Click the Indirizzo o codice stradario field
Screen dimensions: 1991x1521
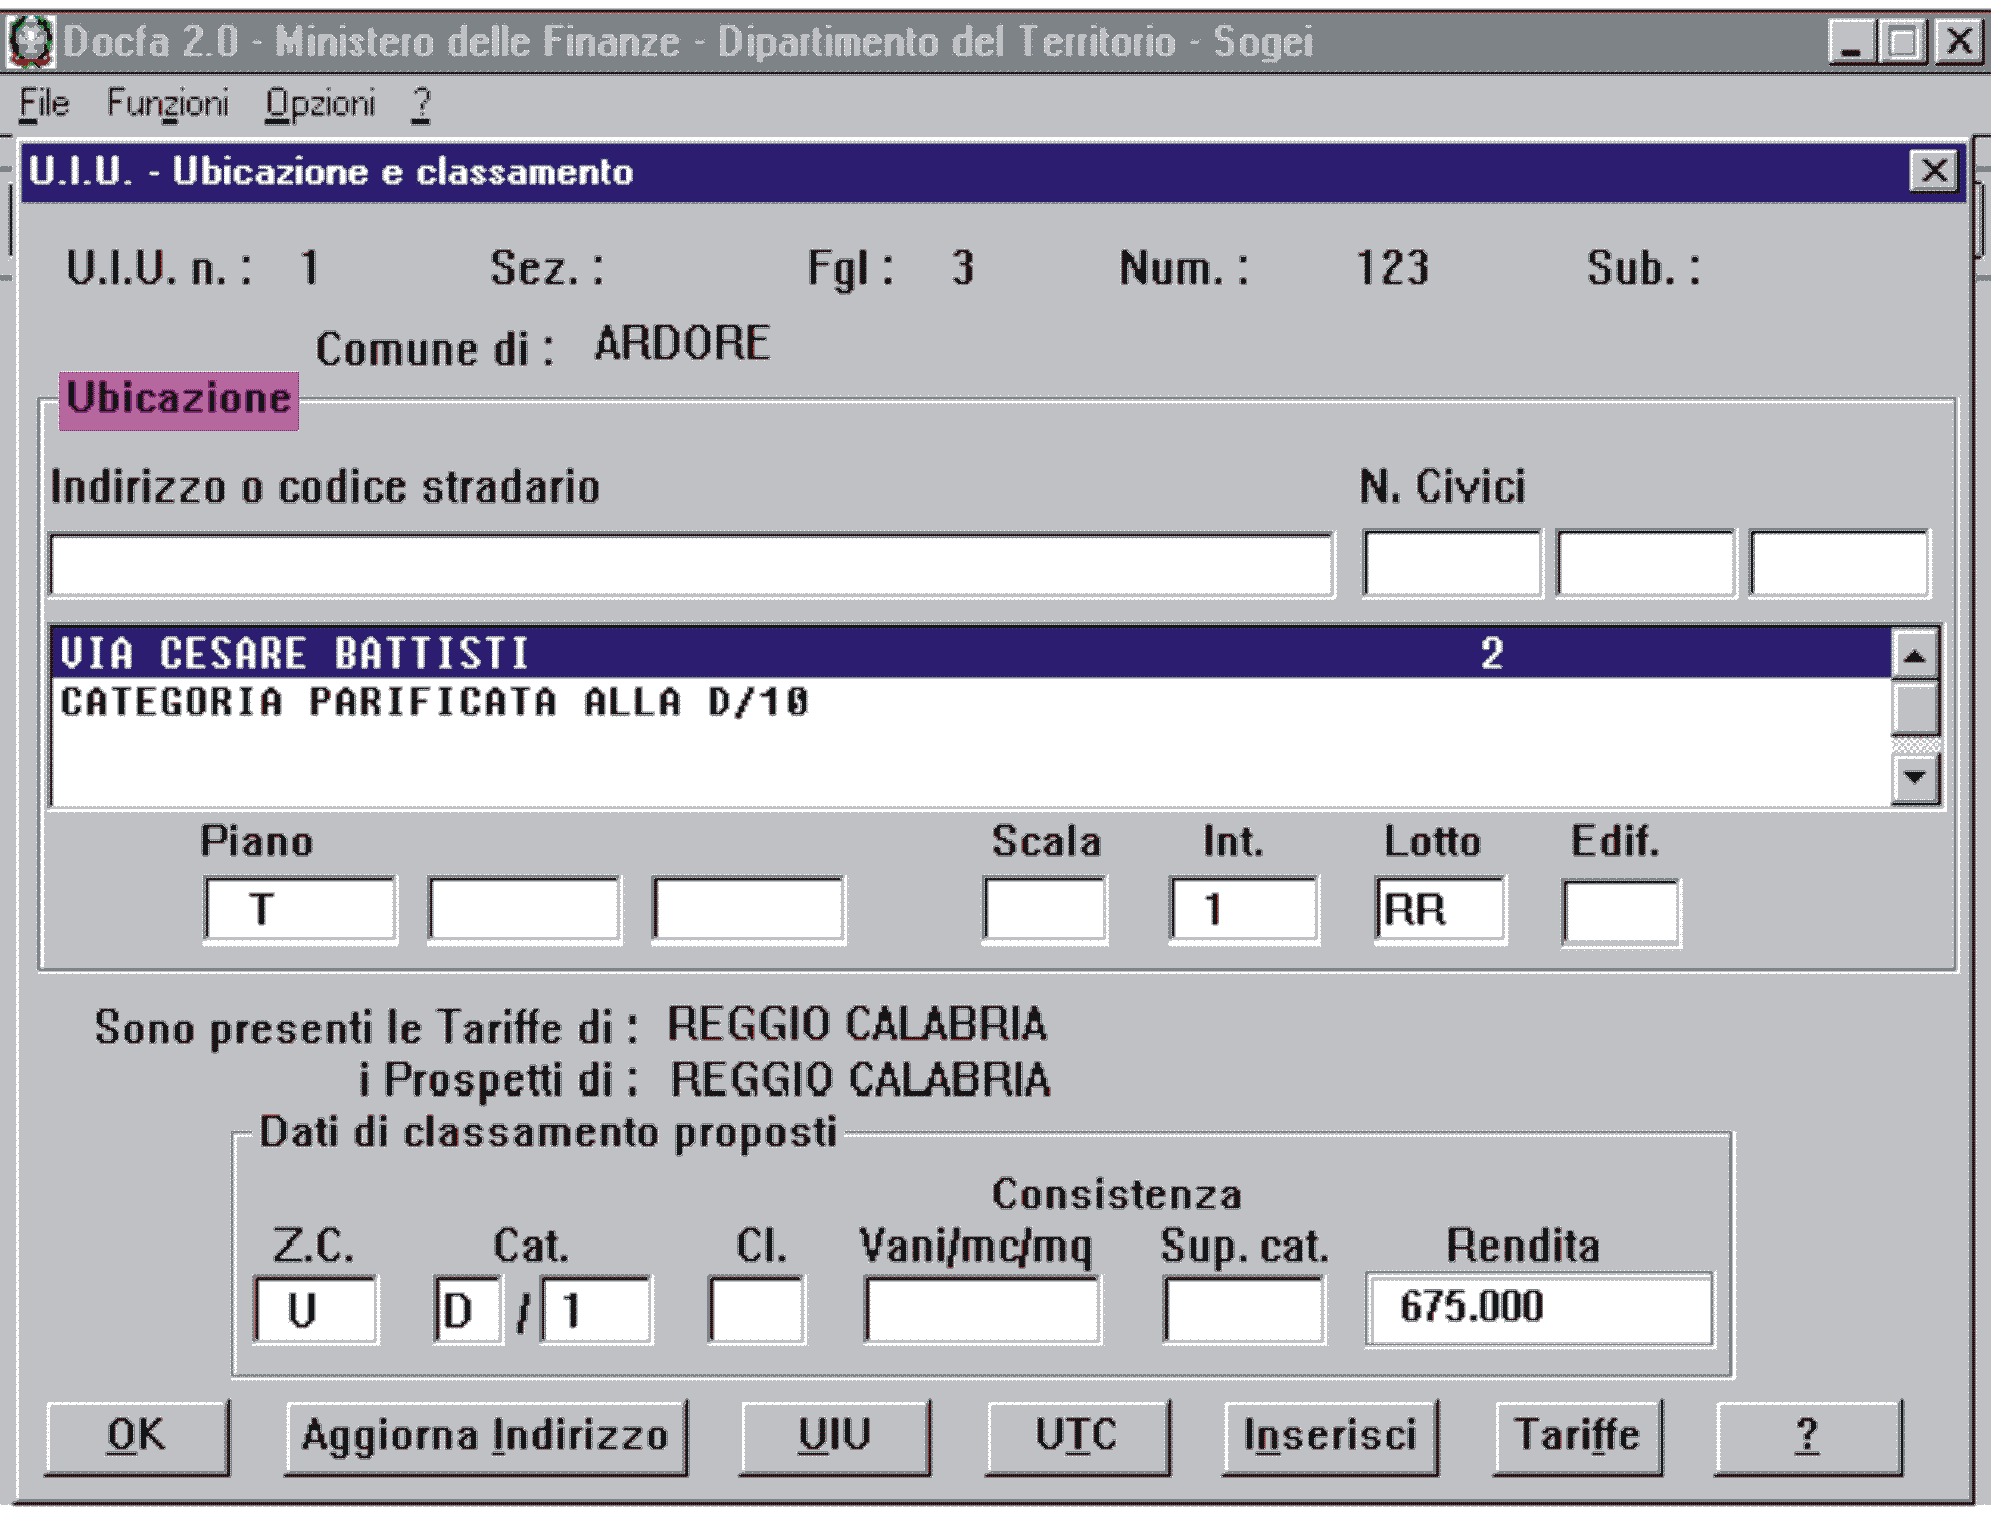[690, 565]
